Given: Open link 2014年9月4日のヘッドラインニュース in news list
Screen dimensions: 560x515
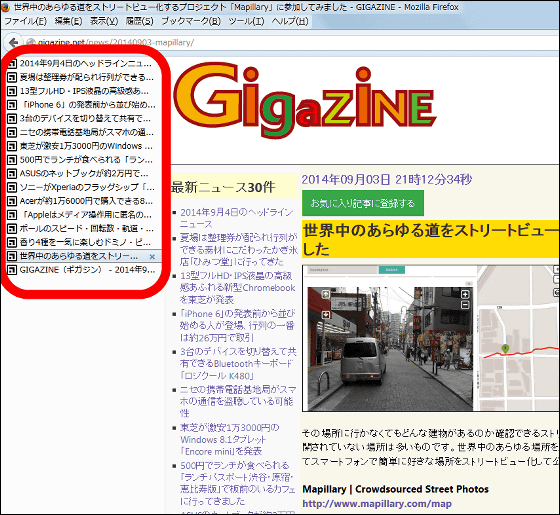Looking at the screenshot, I should point(237,218).
